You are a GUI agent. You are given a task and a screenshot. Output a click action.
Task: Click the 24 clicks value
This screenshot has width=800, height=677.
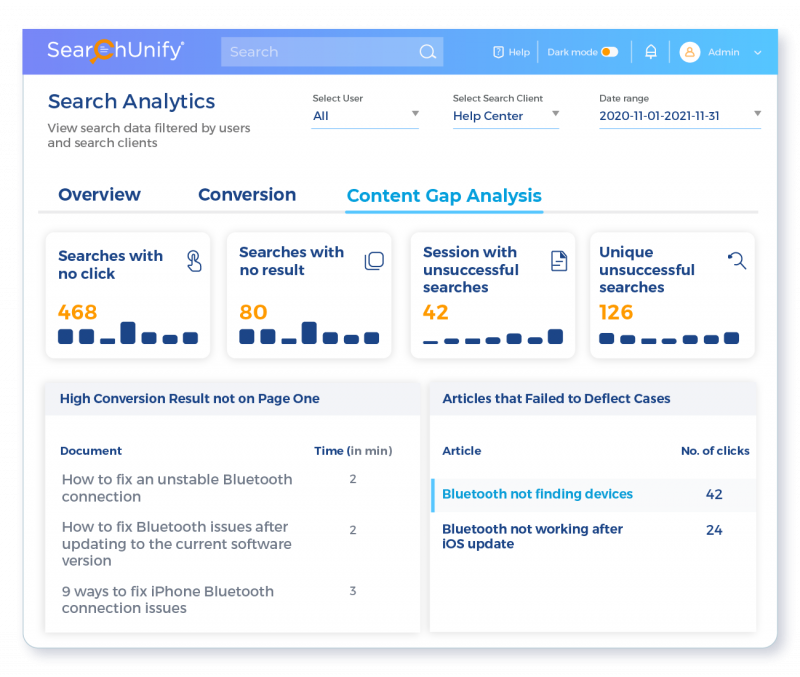(714, 530)
